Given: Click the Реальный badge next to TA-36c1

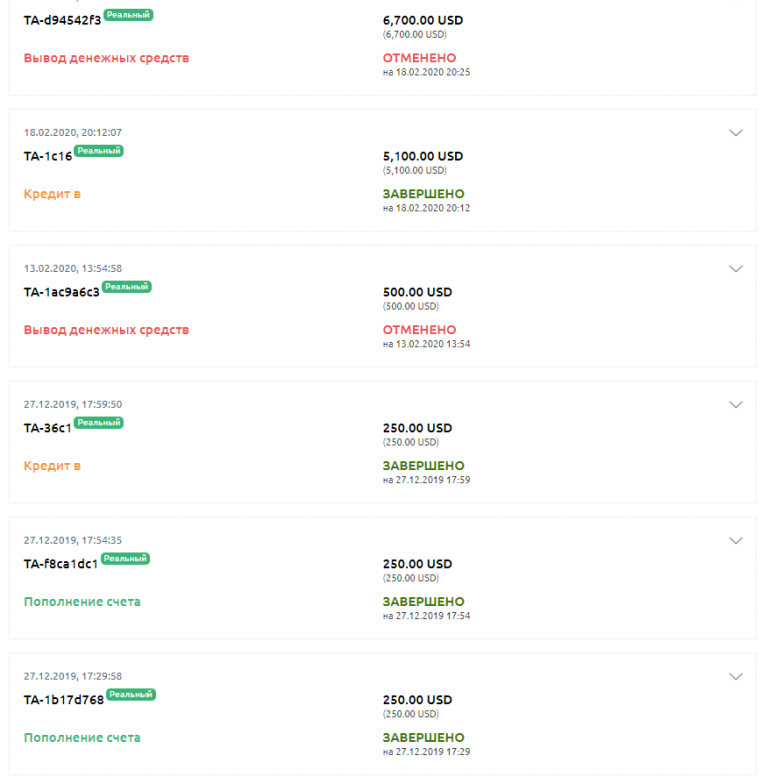Looking at the screenshot, I should [99, 423].
